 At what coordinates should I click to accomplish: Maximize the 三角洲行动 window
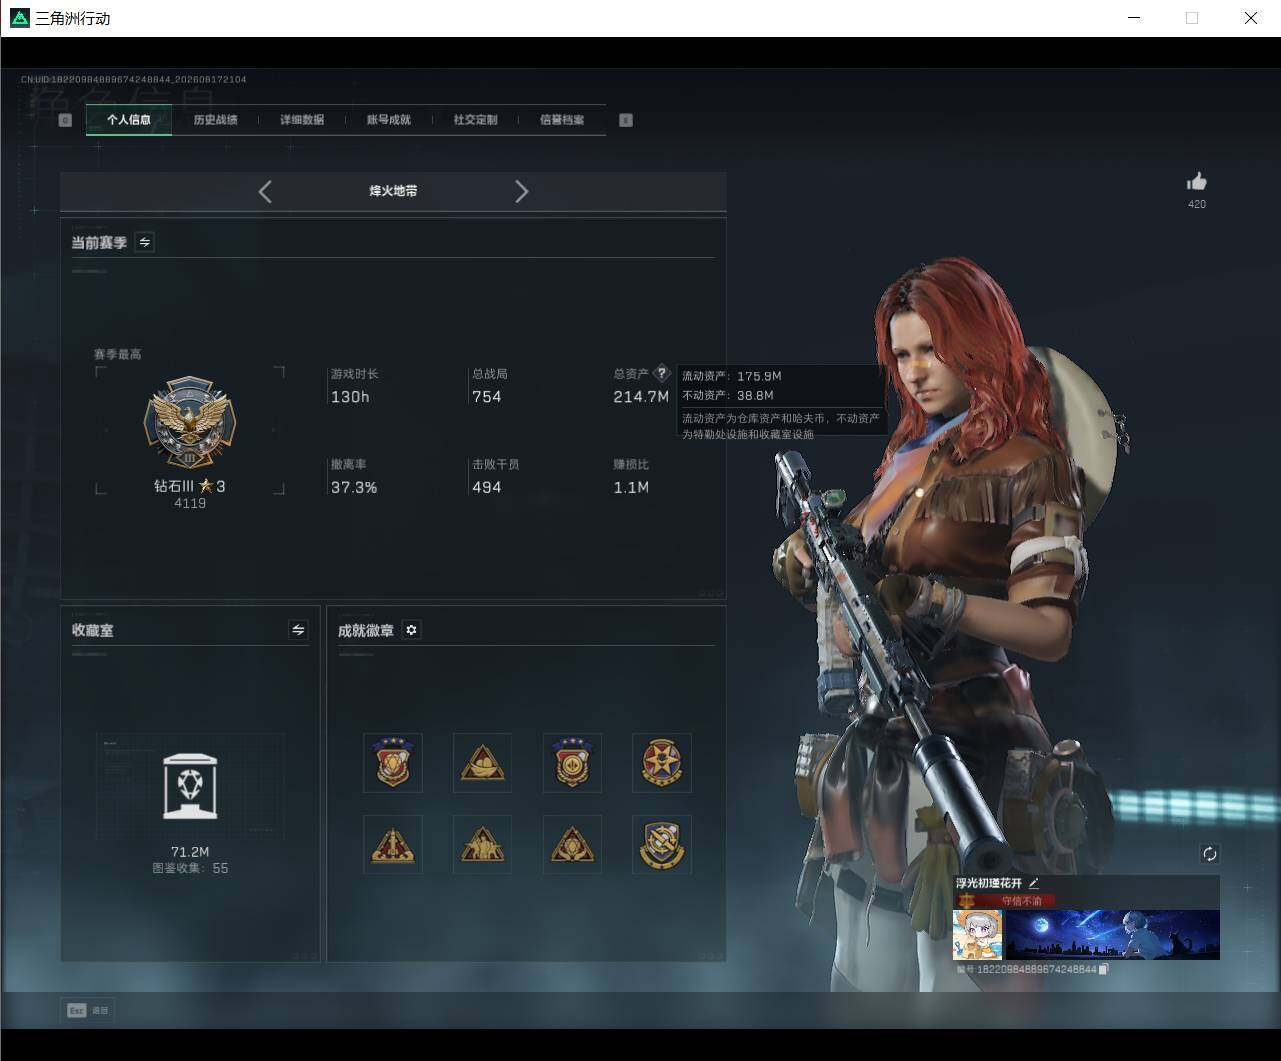point(1192,18)
